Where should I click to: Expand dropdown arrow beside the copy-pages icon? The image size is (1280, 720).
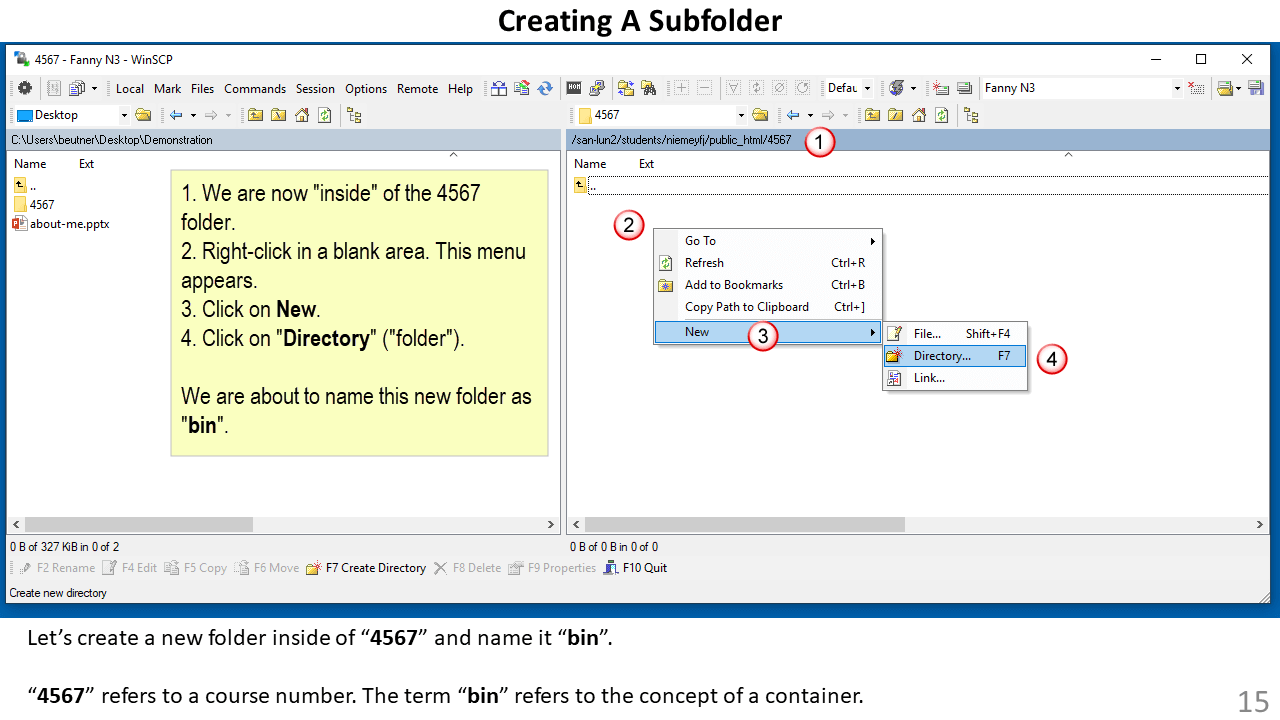93,88
